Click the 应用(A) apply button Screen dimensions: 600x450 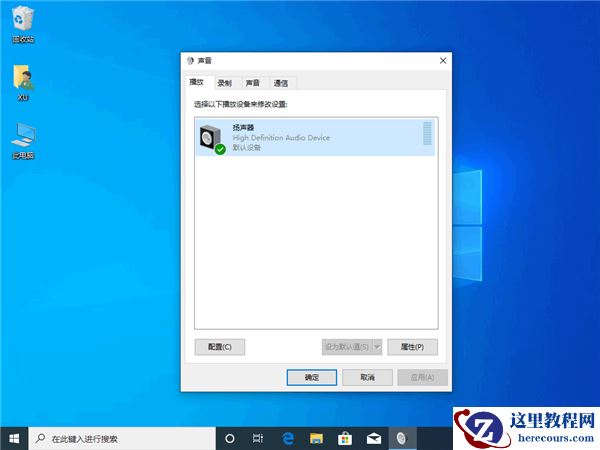pyautogui.click(x=422, y=378)
